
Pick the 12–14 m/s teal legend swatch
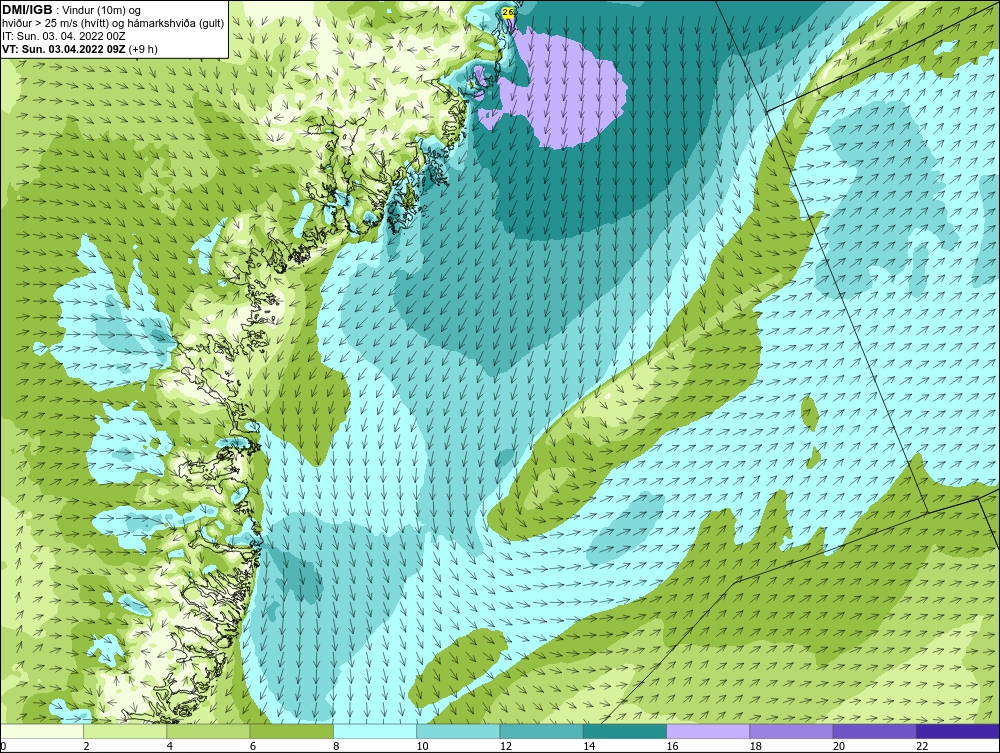[x=541, y=731]
